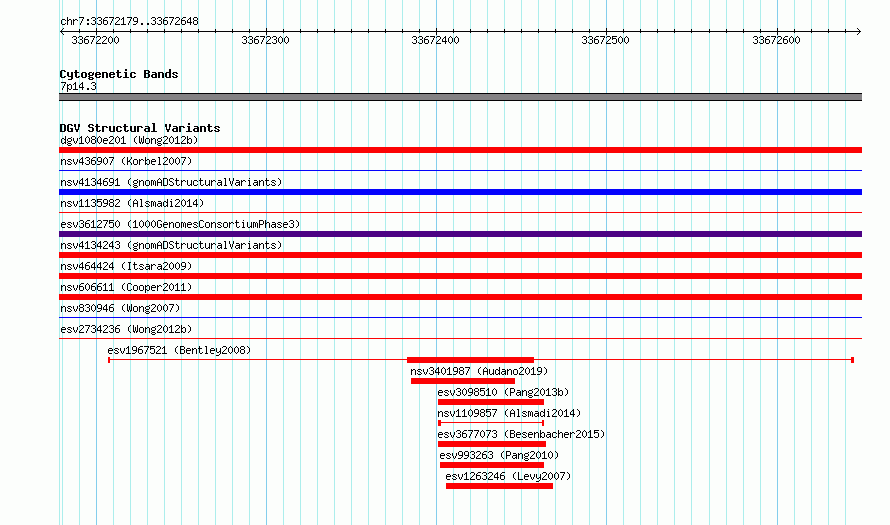Click the thin red line of esv2734236

(x=460, y=338)
